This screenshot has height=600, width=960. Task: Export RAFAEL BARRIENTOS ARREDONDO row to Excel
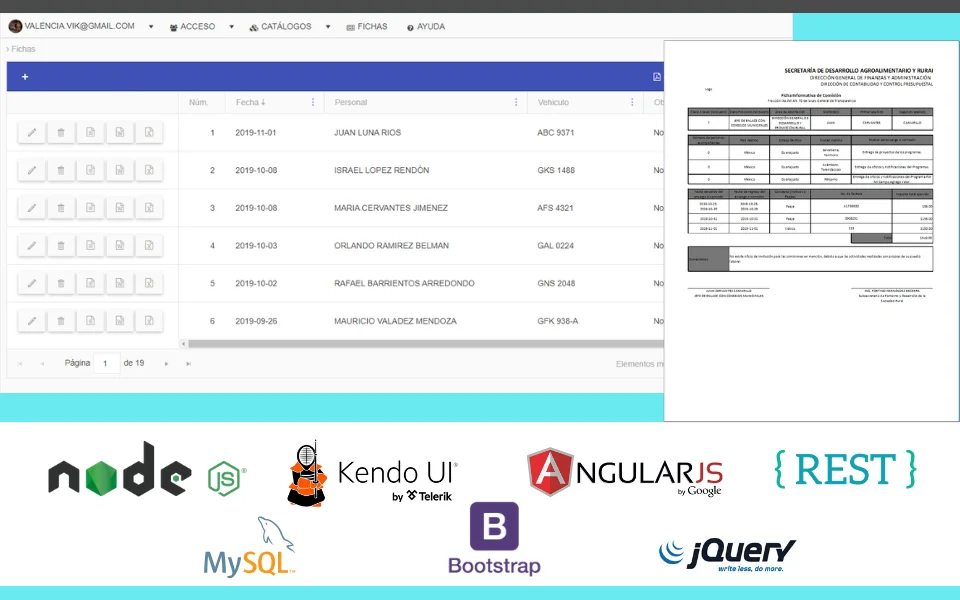coord(149,283)
